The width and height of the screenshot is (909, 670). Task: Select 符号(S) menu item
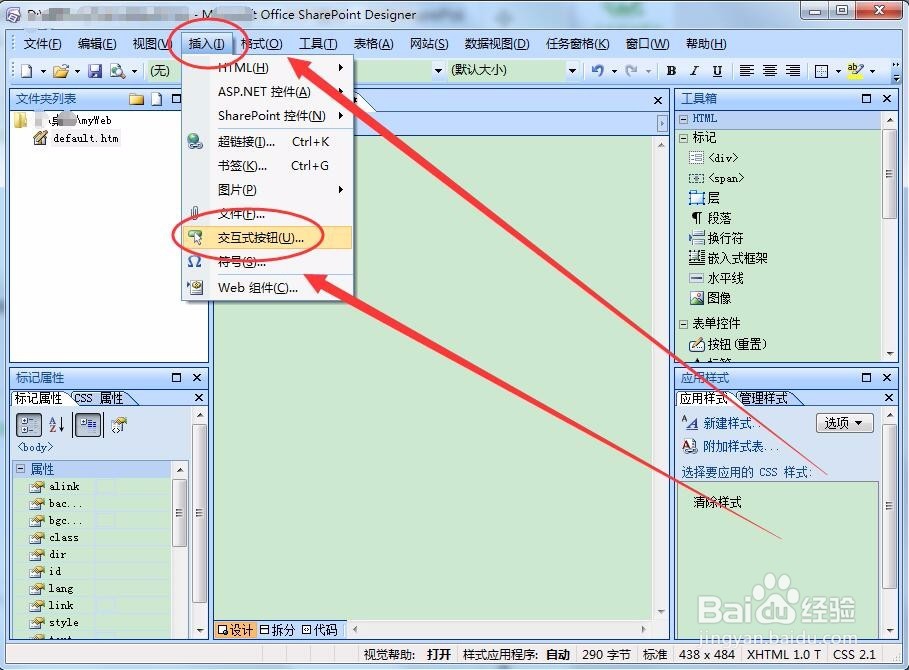click(268, 262)
